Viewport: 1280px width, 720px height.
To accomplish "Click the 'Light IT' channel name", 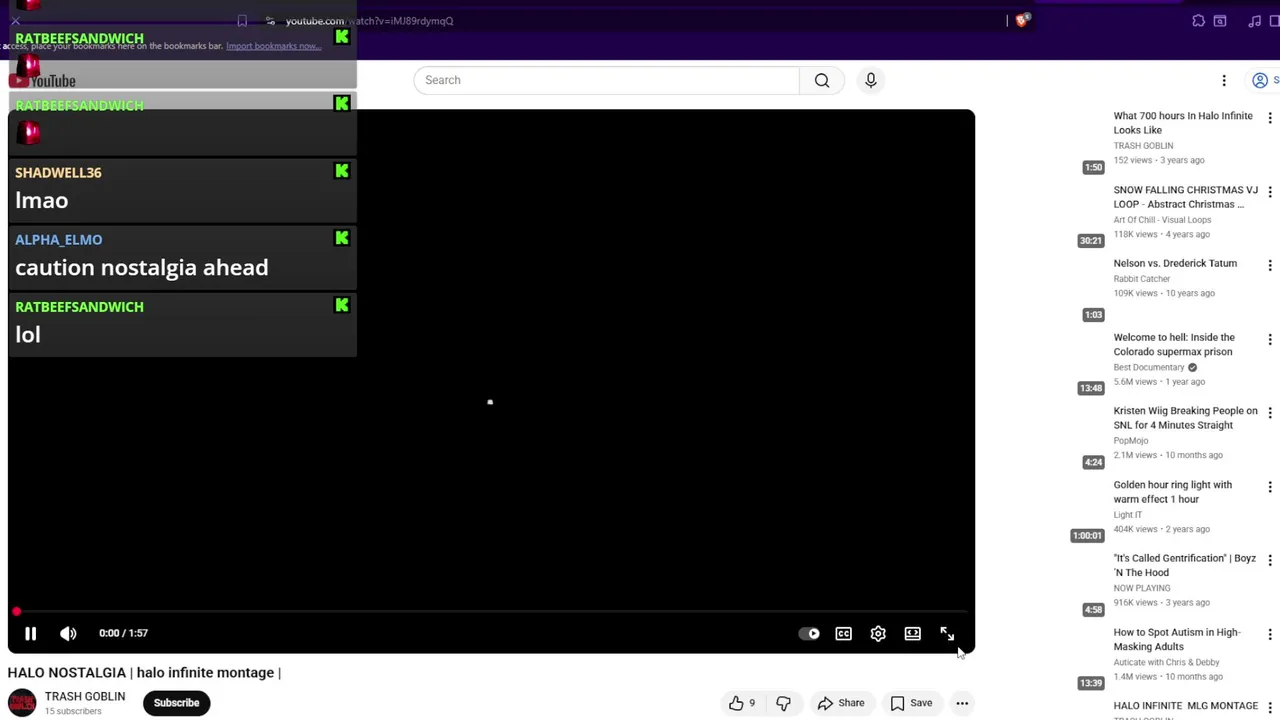I will pos(1127,515).
